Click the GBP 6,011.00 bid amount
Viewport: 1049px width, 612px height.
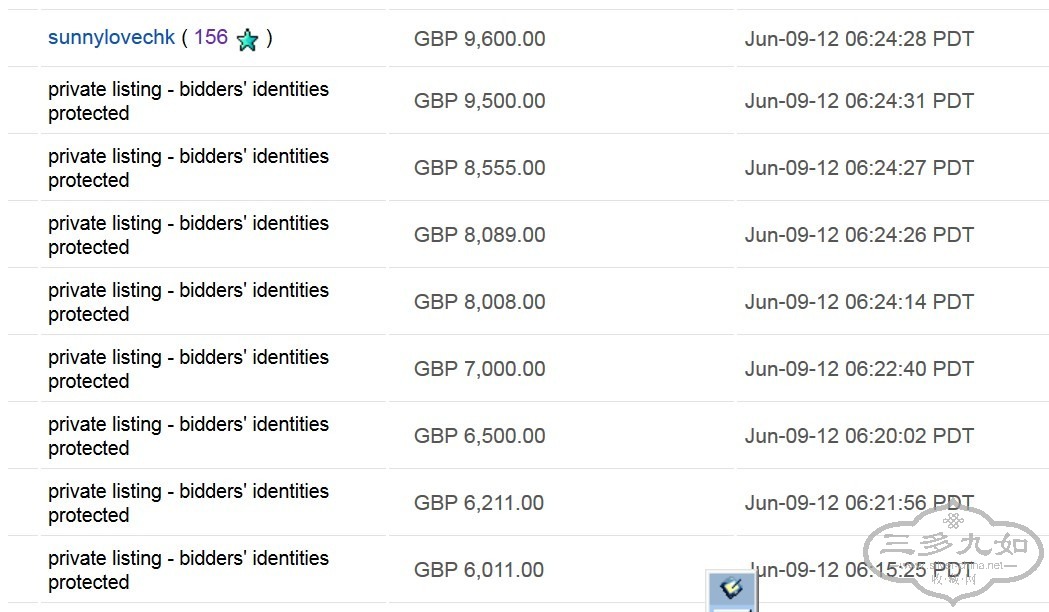tap(479, 570)
